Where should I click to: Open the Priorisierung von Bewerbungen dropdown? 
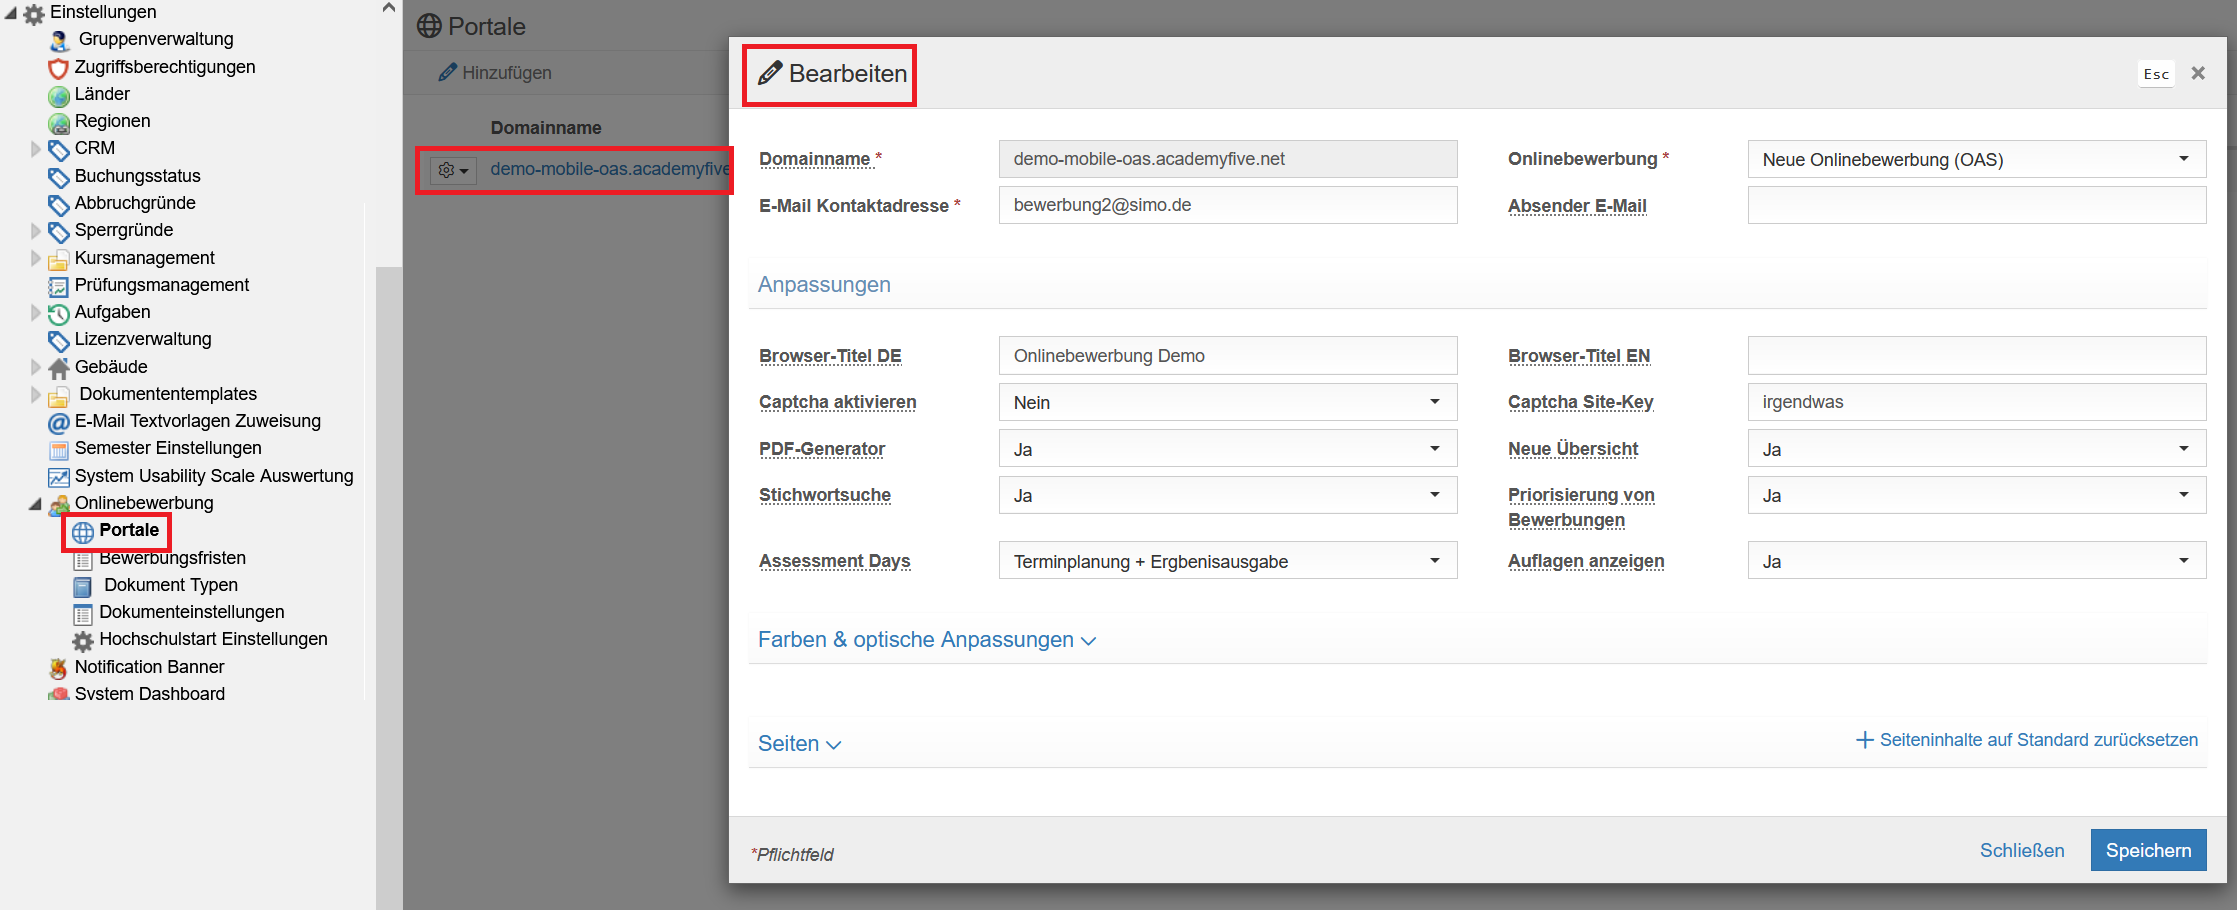click(x=1976, y=495)
